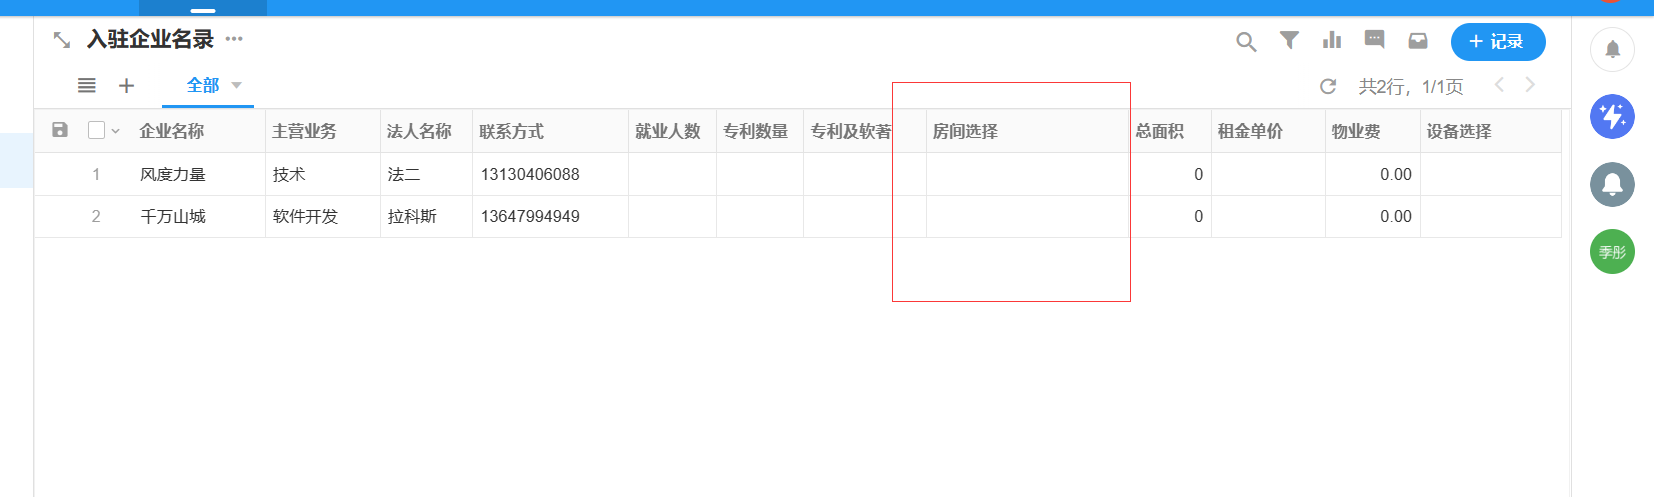Expand the arrow beside select-all checkbox

tap(116, 131)
